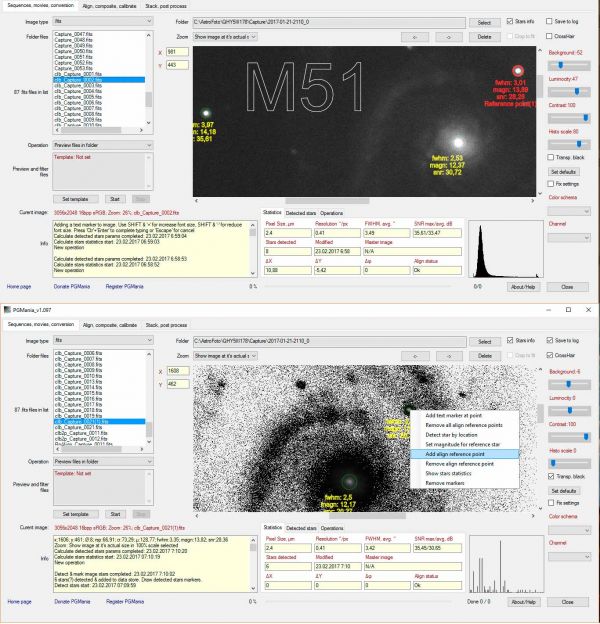
Task: Click Halo scale slider in lower window
Action: [x=569, y=464]
